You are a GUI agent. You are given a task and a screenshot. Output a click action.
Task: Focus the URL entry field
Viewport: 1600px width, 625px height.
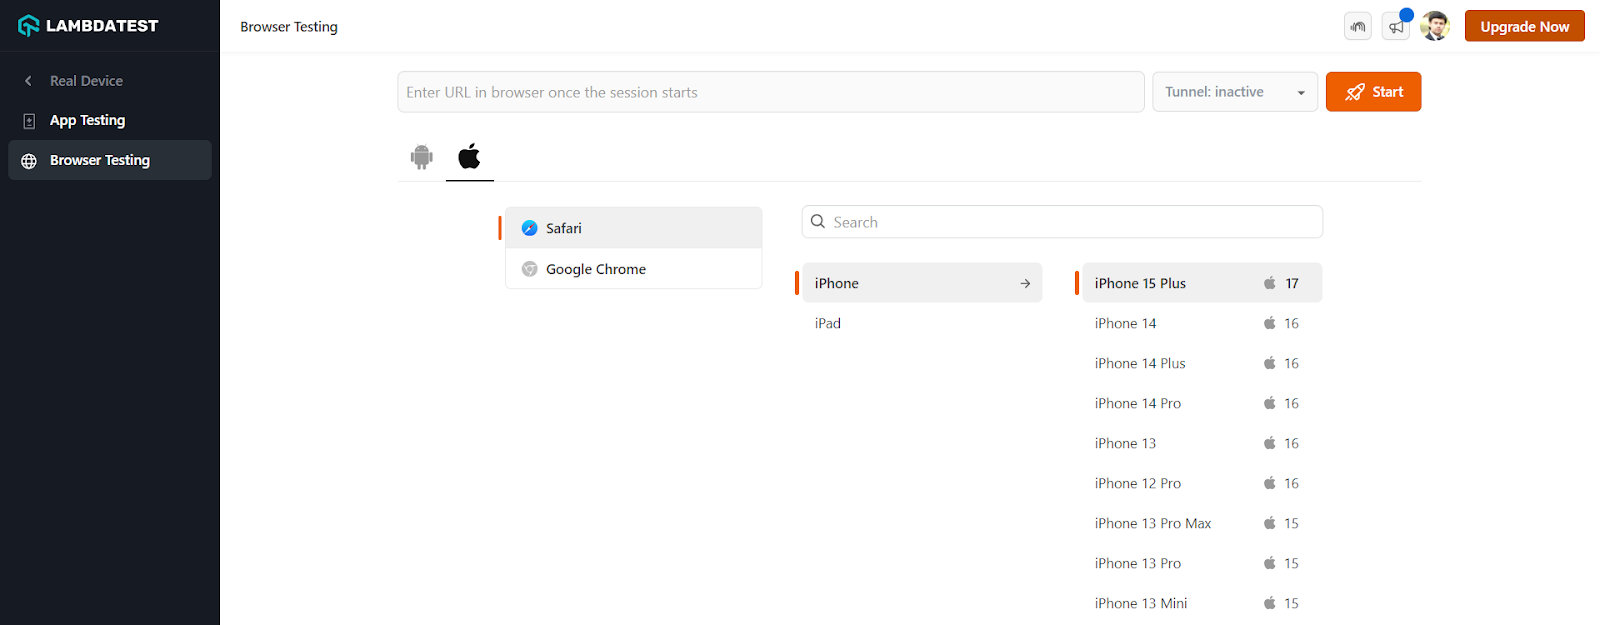pyautogui.click(x=770, y=92)
